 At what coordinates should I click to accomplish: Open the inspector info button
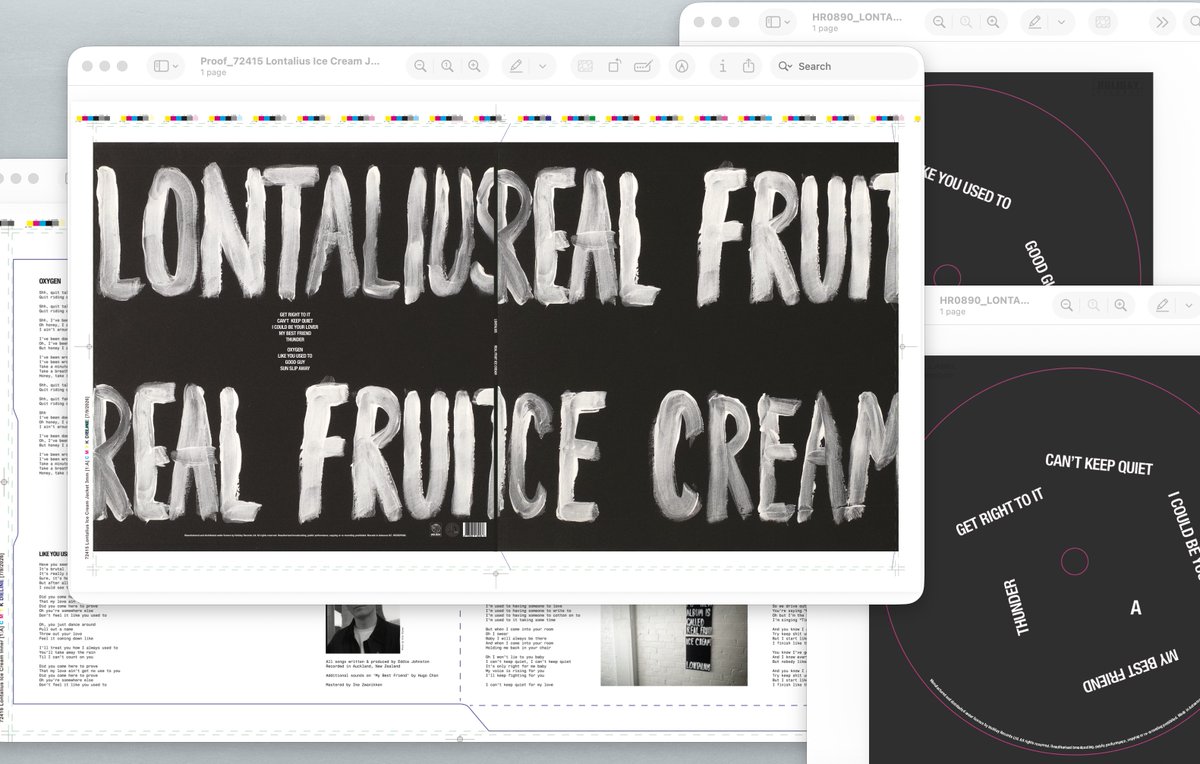point(722,66)
